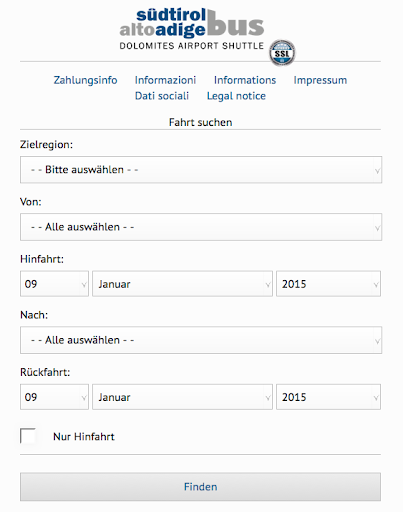Open the Hinfahrt year 2015 dropdown

coord(328,284)
